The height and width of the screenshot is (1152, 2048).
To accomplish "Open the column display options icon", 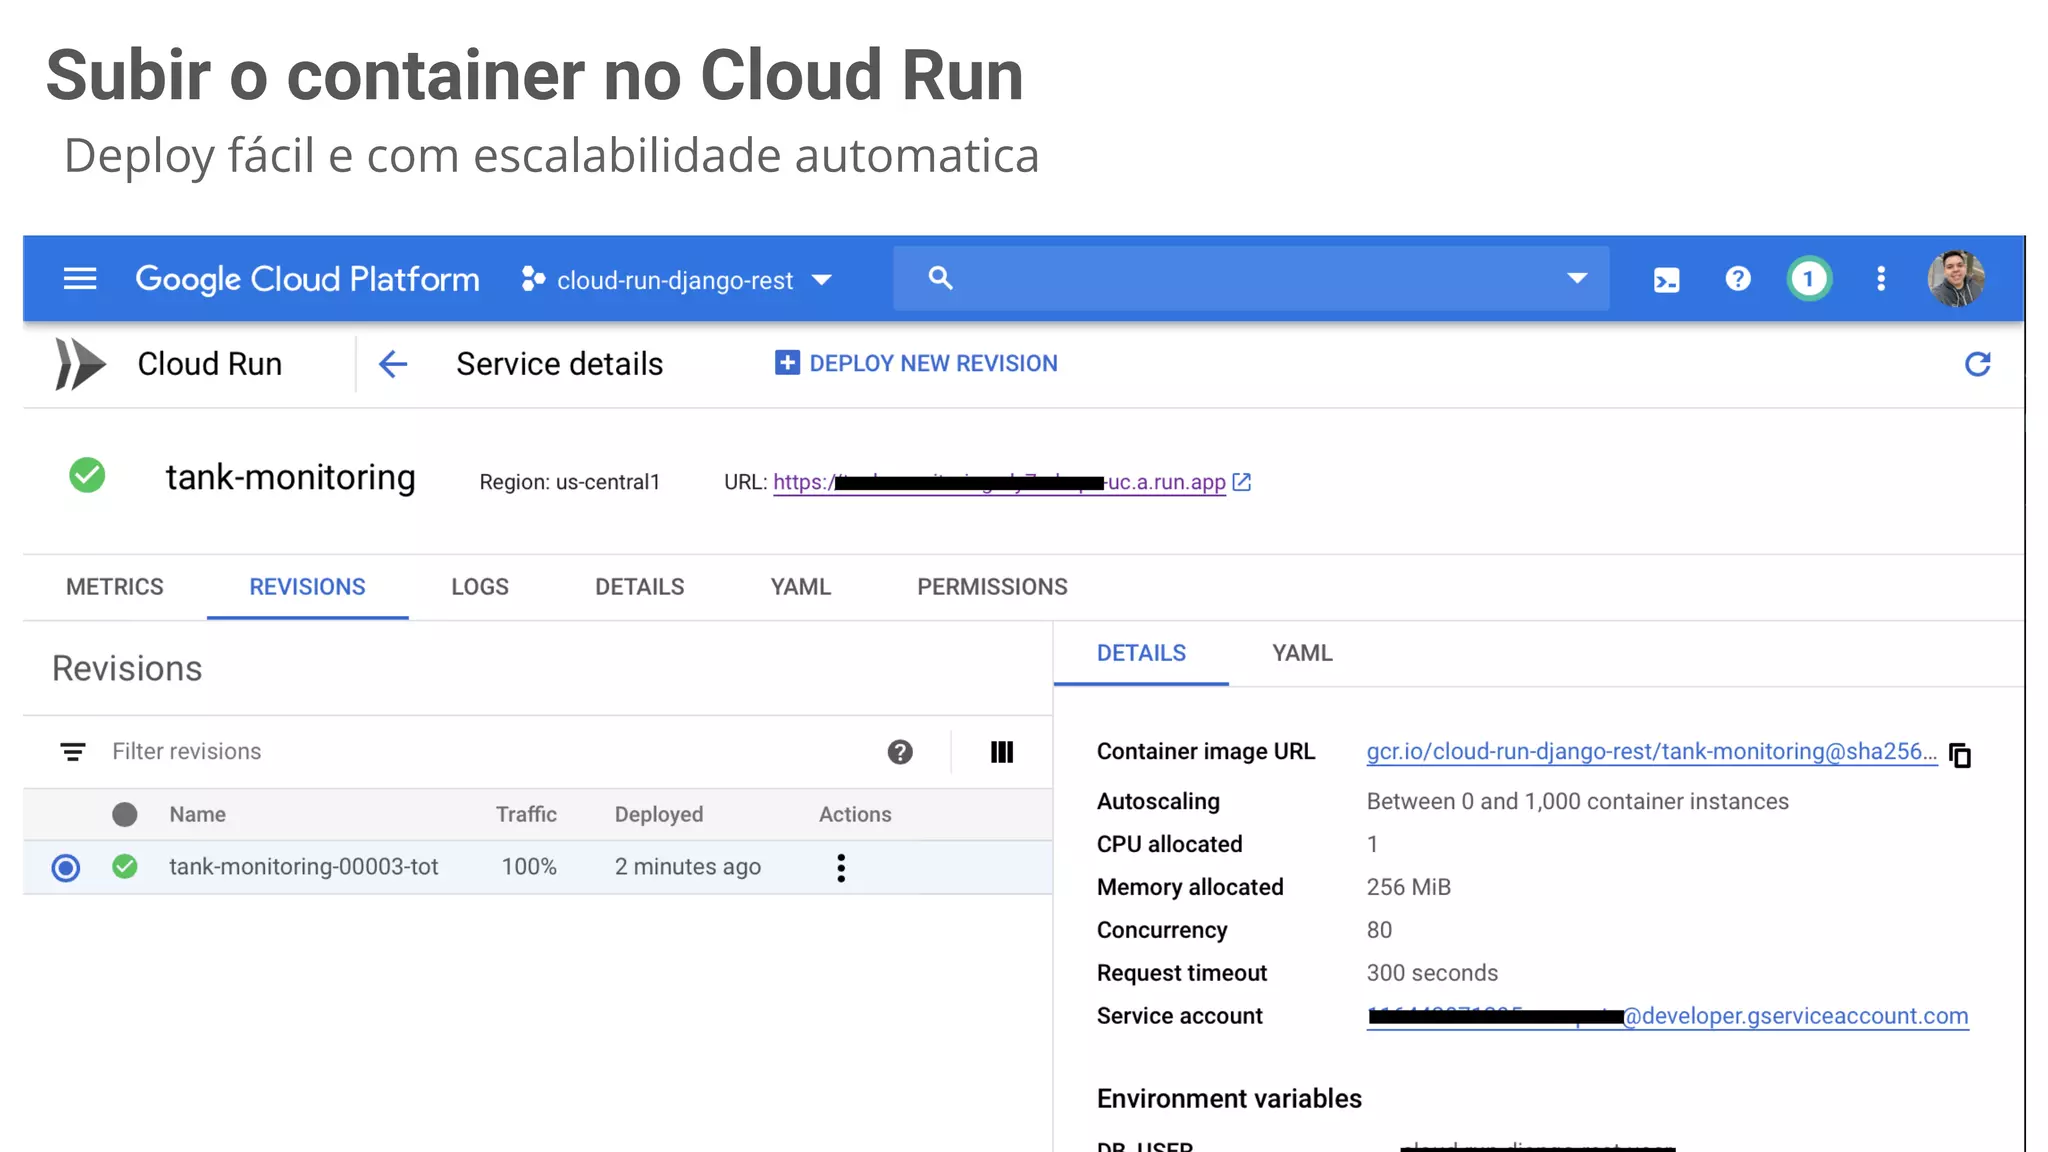I will point(1002,752).
